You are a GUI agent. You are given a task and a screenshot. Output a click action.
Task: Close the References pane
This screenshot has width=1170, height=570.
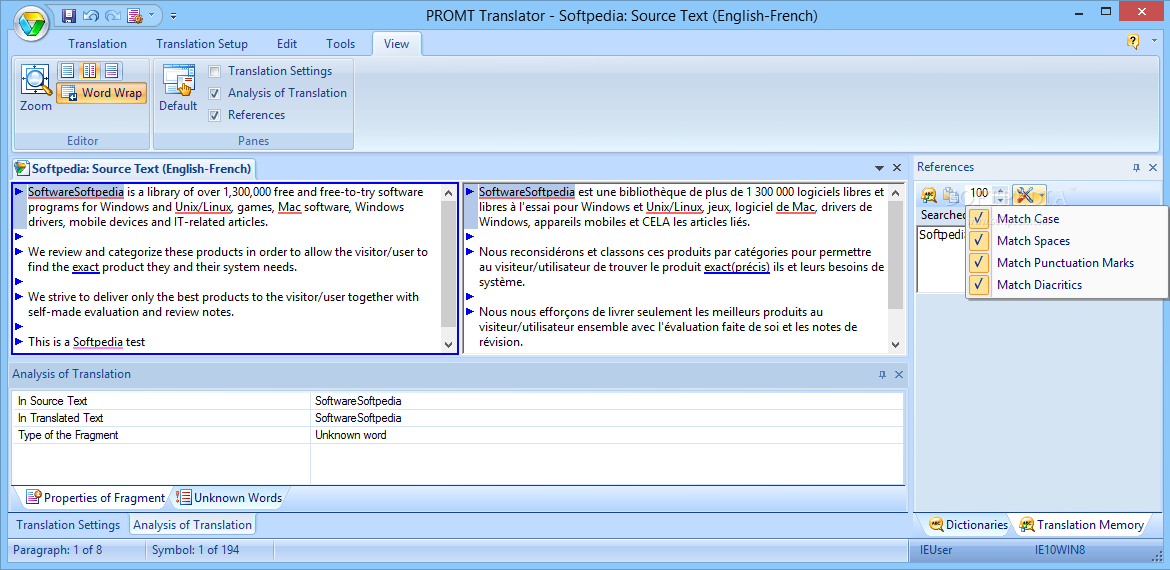[1154, 167]
